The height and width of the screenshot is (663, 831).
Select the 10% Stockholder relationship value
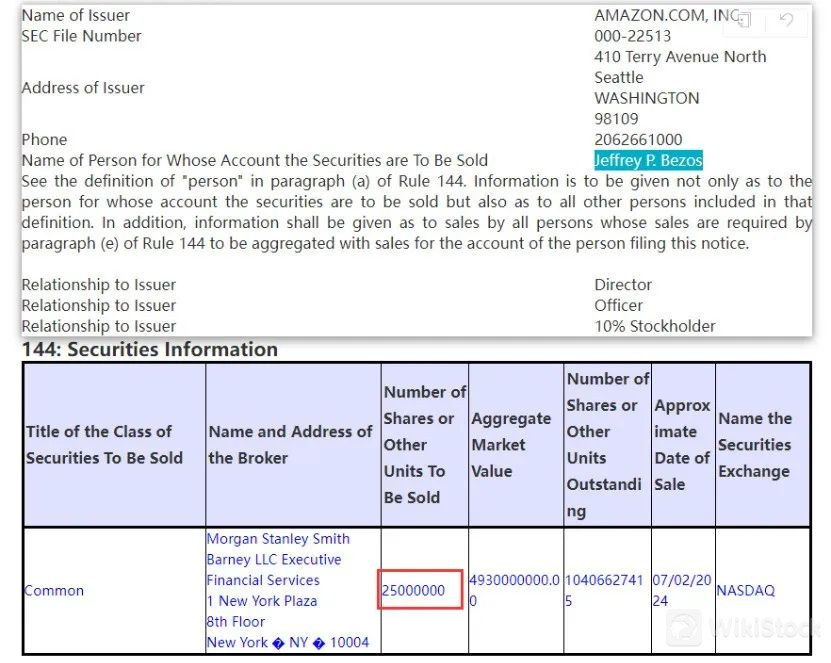pyautogui.click(x=655, y=326)
